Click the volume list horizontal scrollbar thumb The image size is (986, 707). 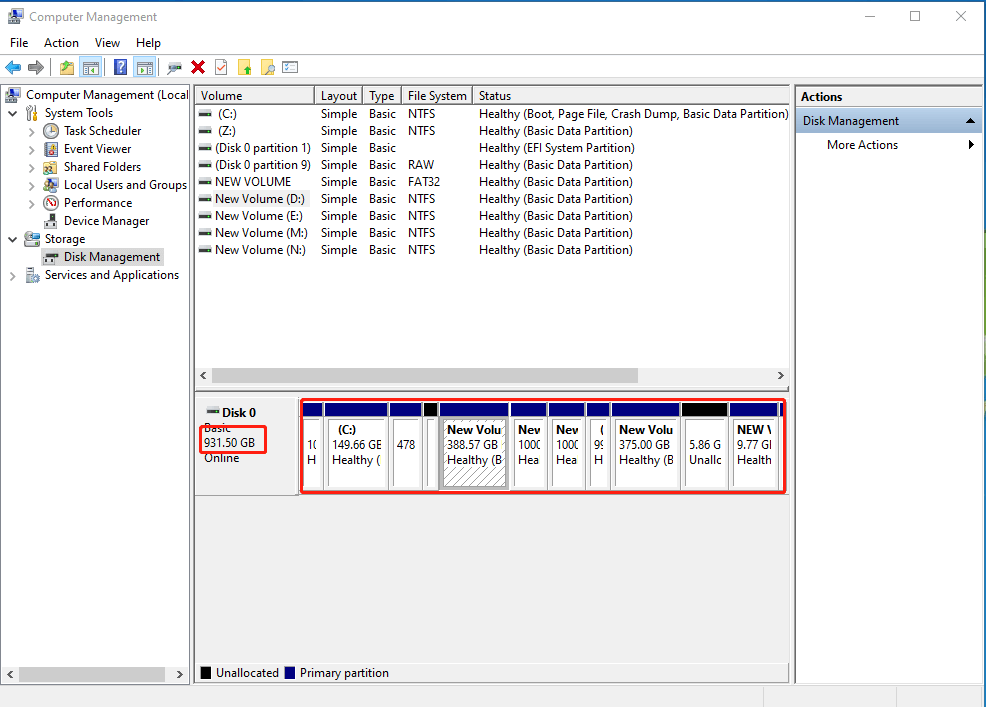[x=425, y=376]
